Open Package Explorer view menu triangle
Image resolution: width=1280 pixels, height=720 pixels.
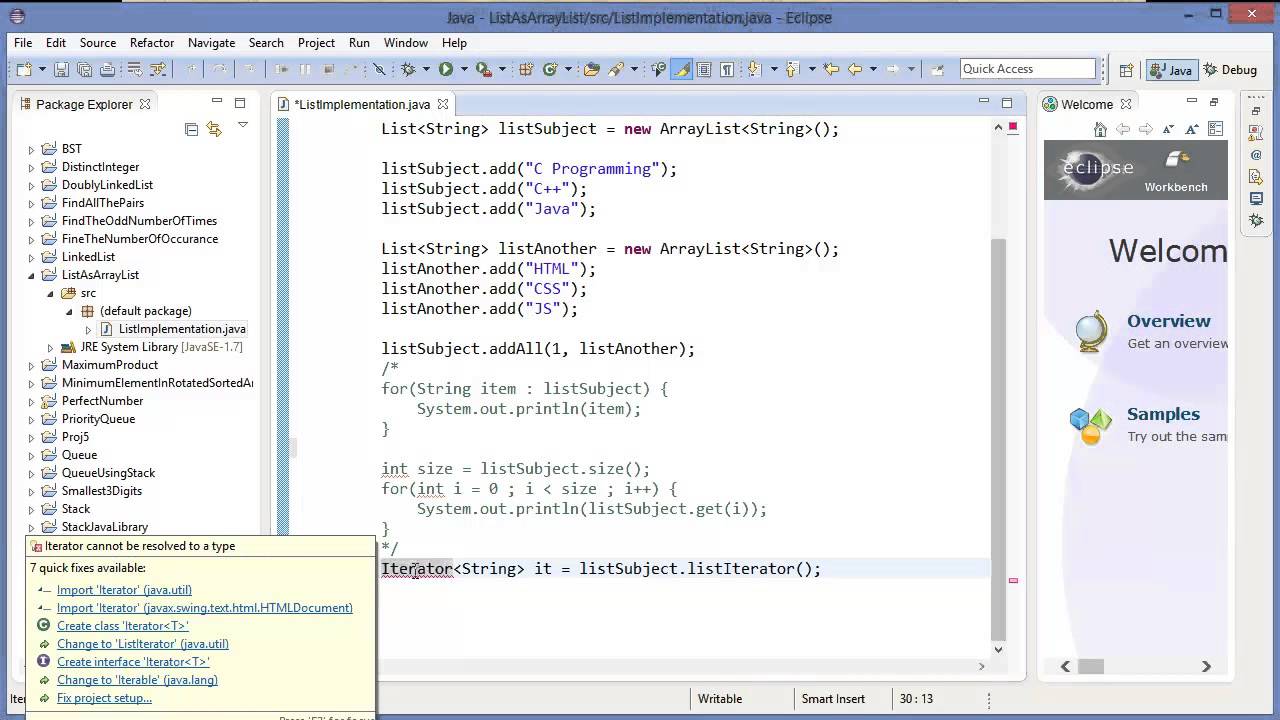(x=242, y=126)
